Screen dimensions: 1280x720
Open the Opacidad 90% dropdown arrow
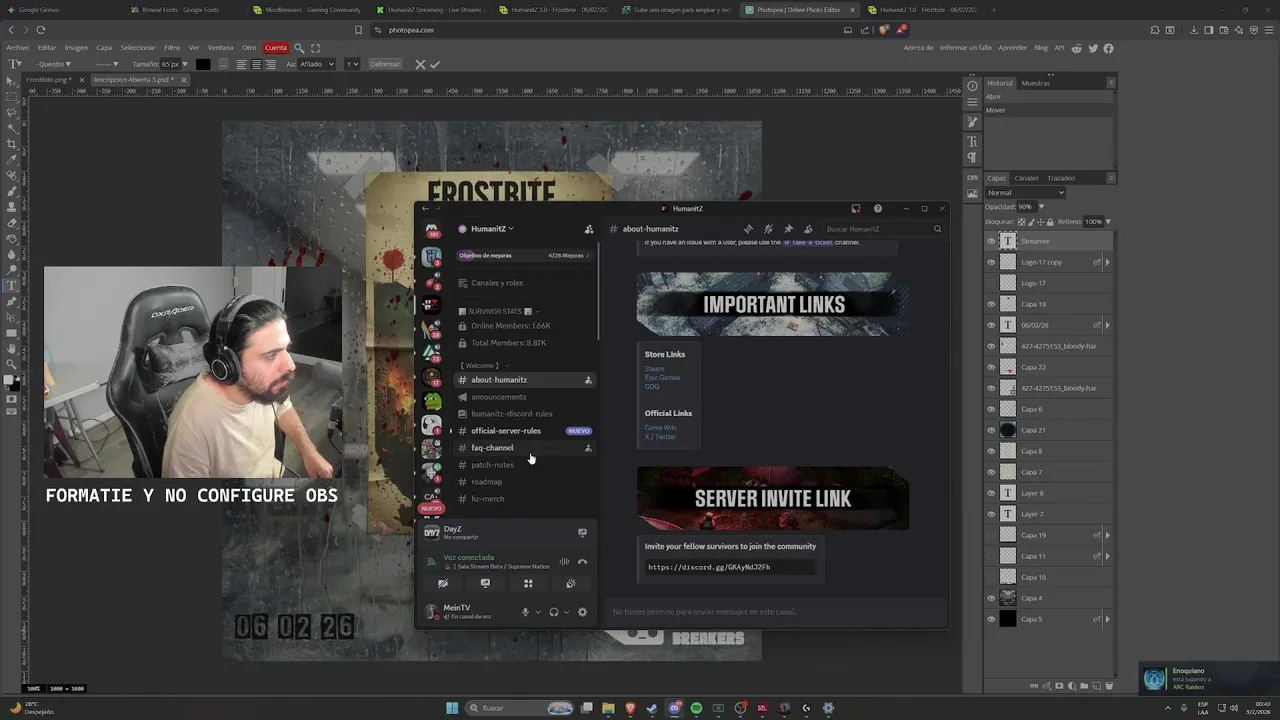[x=1041, y=207]
